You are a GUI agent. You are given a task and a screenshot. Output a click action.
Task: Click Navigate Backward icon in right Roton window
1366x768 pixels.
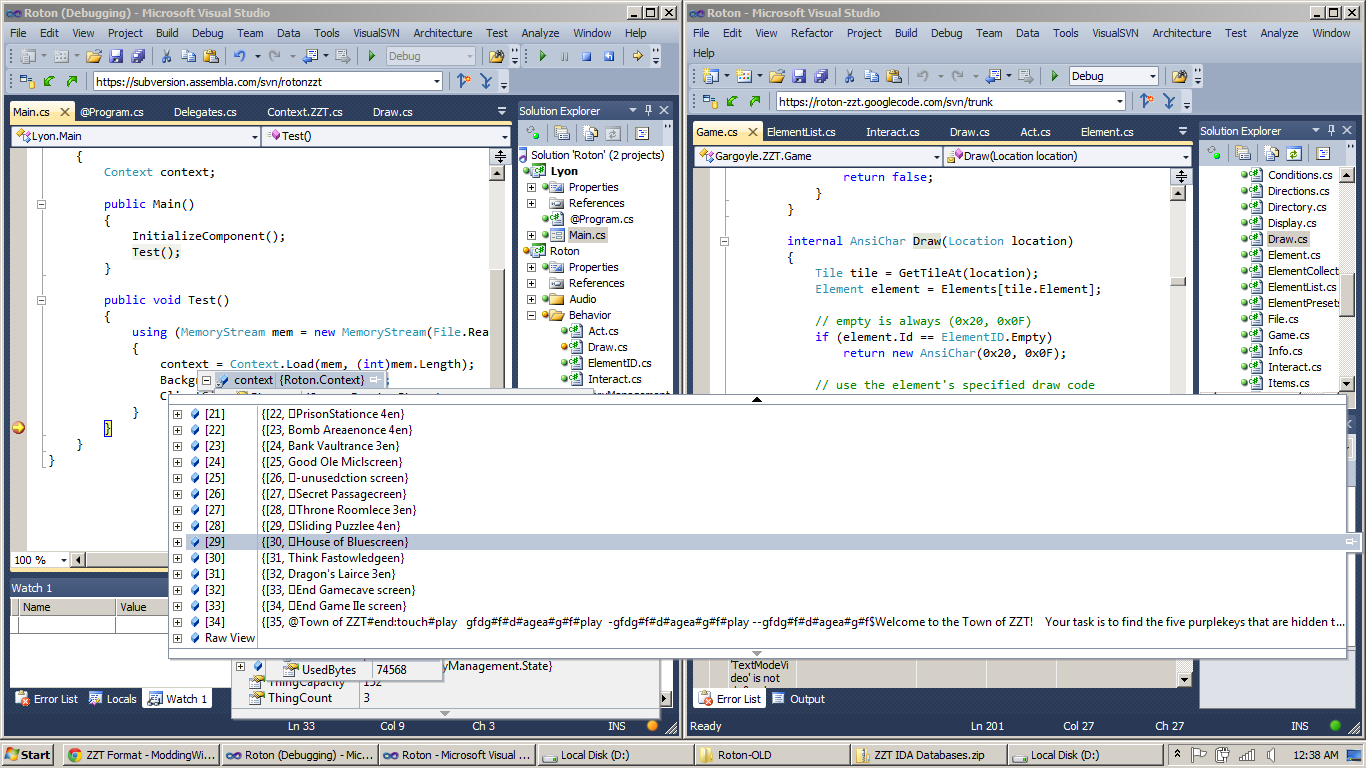(x=993, y=76)
